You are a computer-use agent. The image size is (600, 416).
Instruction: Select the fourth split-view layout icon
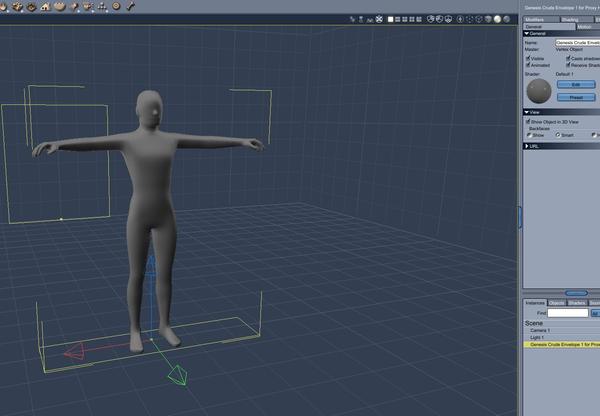coord(412,19)
